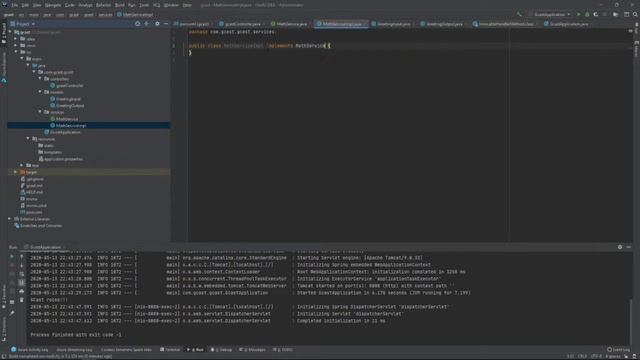The height and width of the screenshot is (360, 640).
Task: Switch to the application java tab at far right
Action: tap(567, 24)
